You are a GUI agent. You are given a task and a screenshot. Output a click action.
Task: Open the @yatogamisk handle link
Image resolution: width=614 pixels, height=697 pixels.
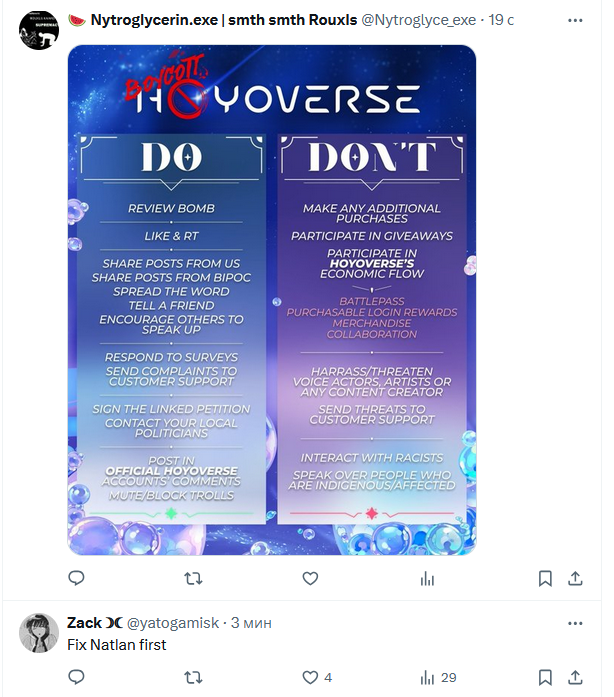pos(173,623)
